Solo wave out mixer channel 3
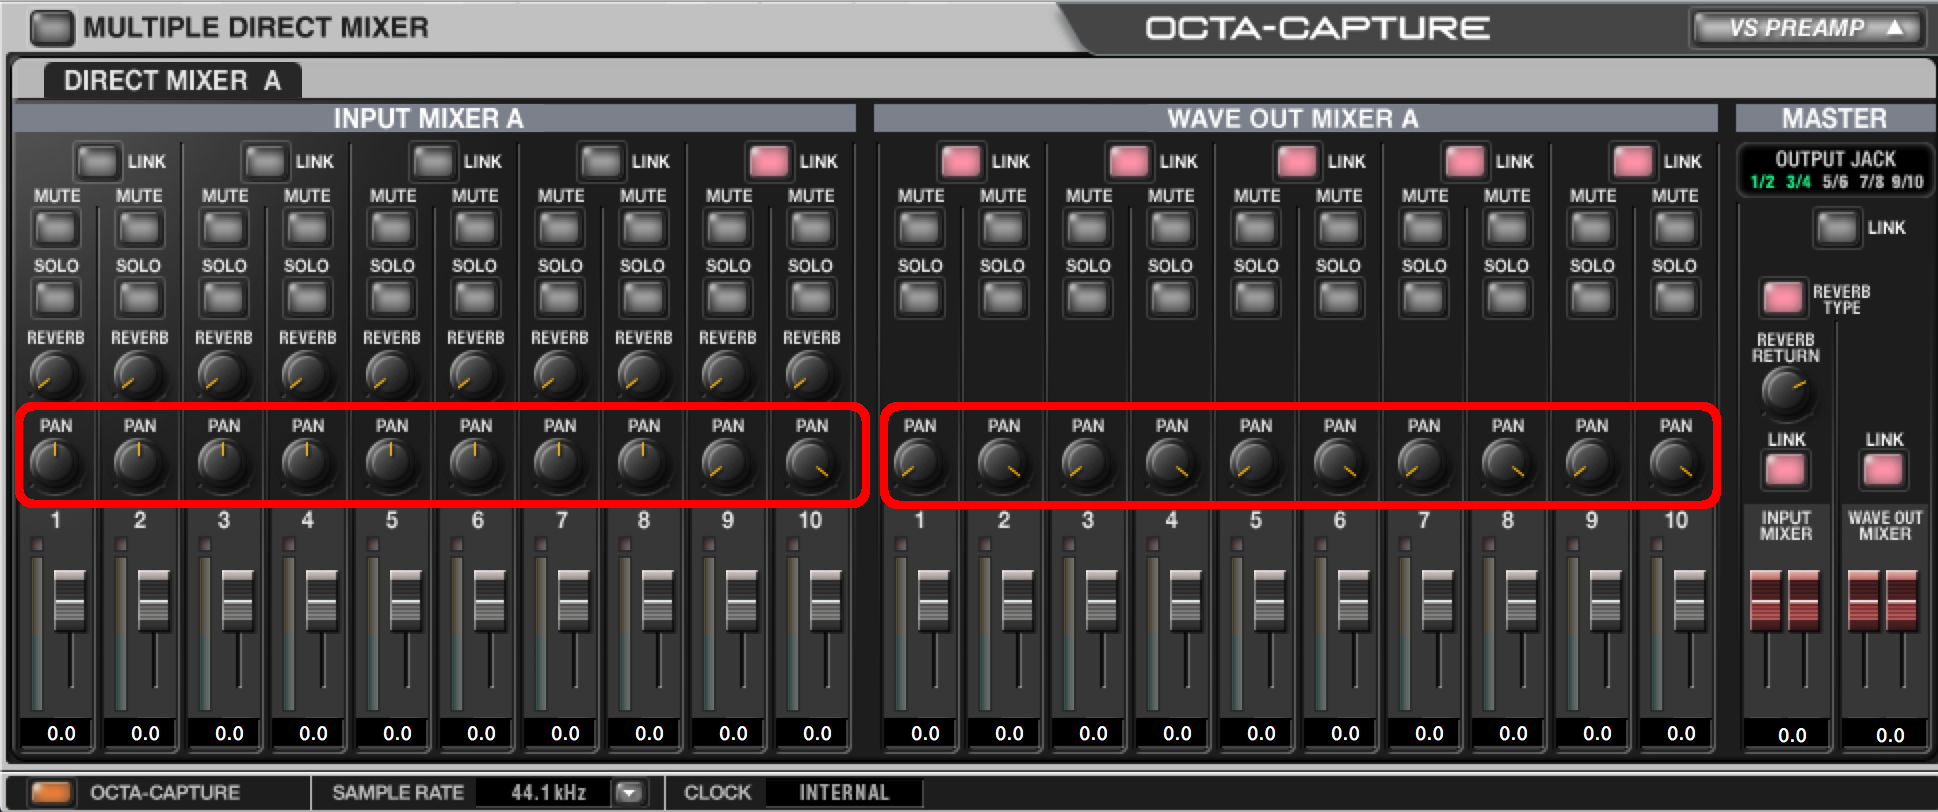This screenshot has width=1938, height=812. [1088, 298]
